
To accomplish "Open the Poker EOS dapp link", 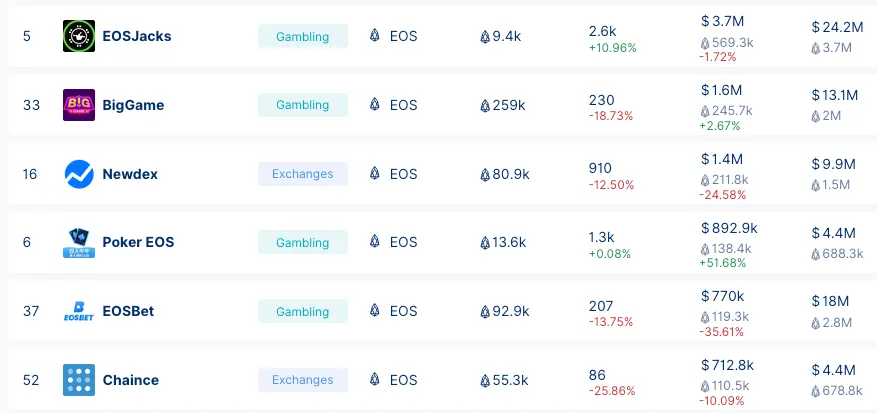I will coord(139,242).
